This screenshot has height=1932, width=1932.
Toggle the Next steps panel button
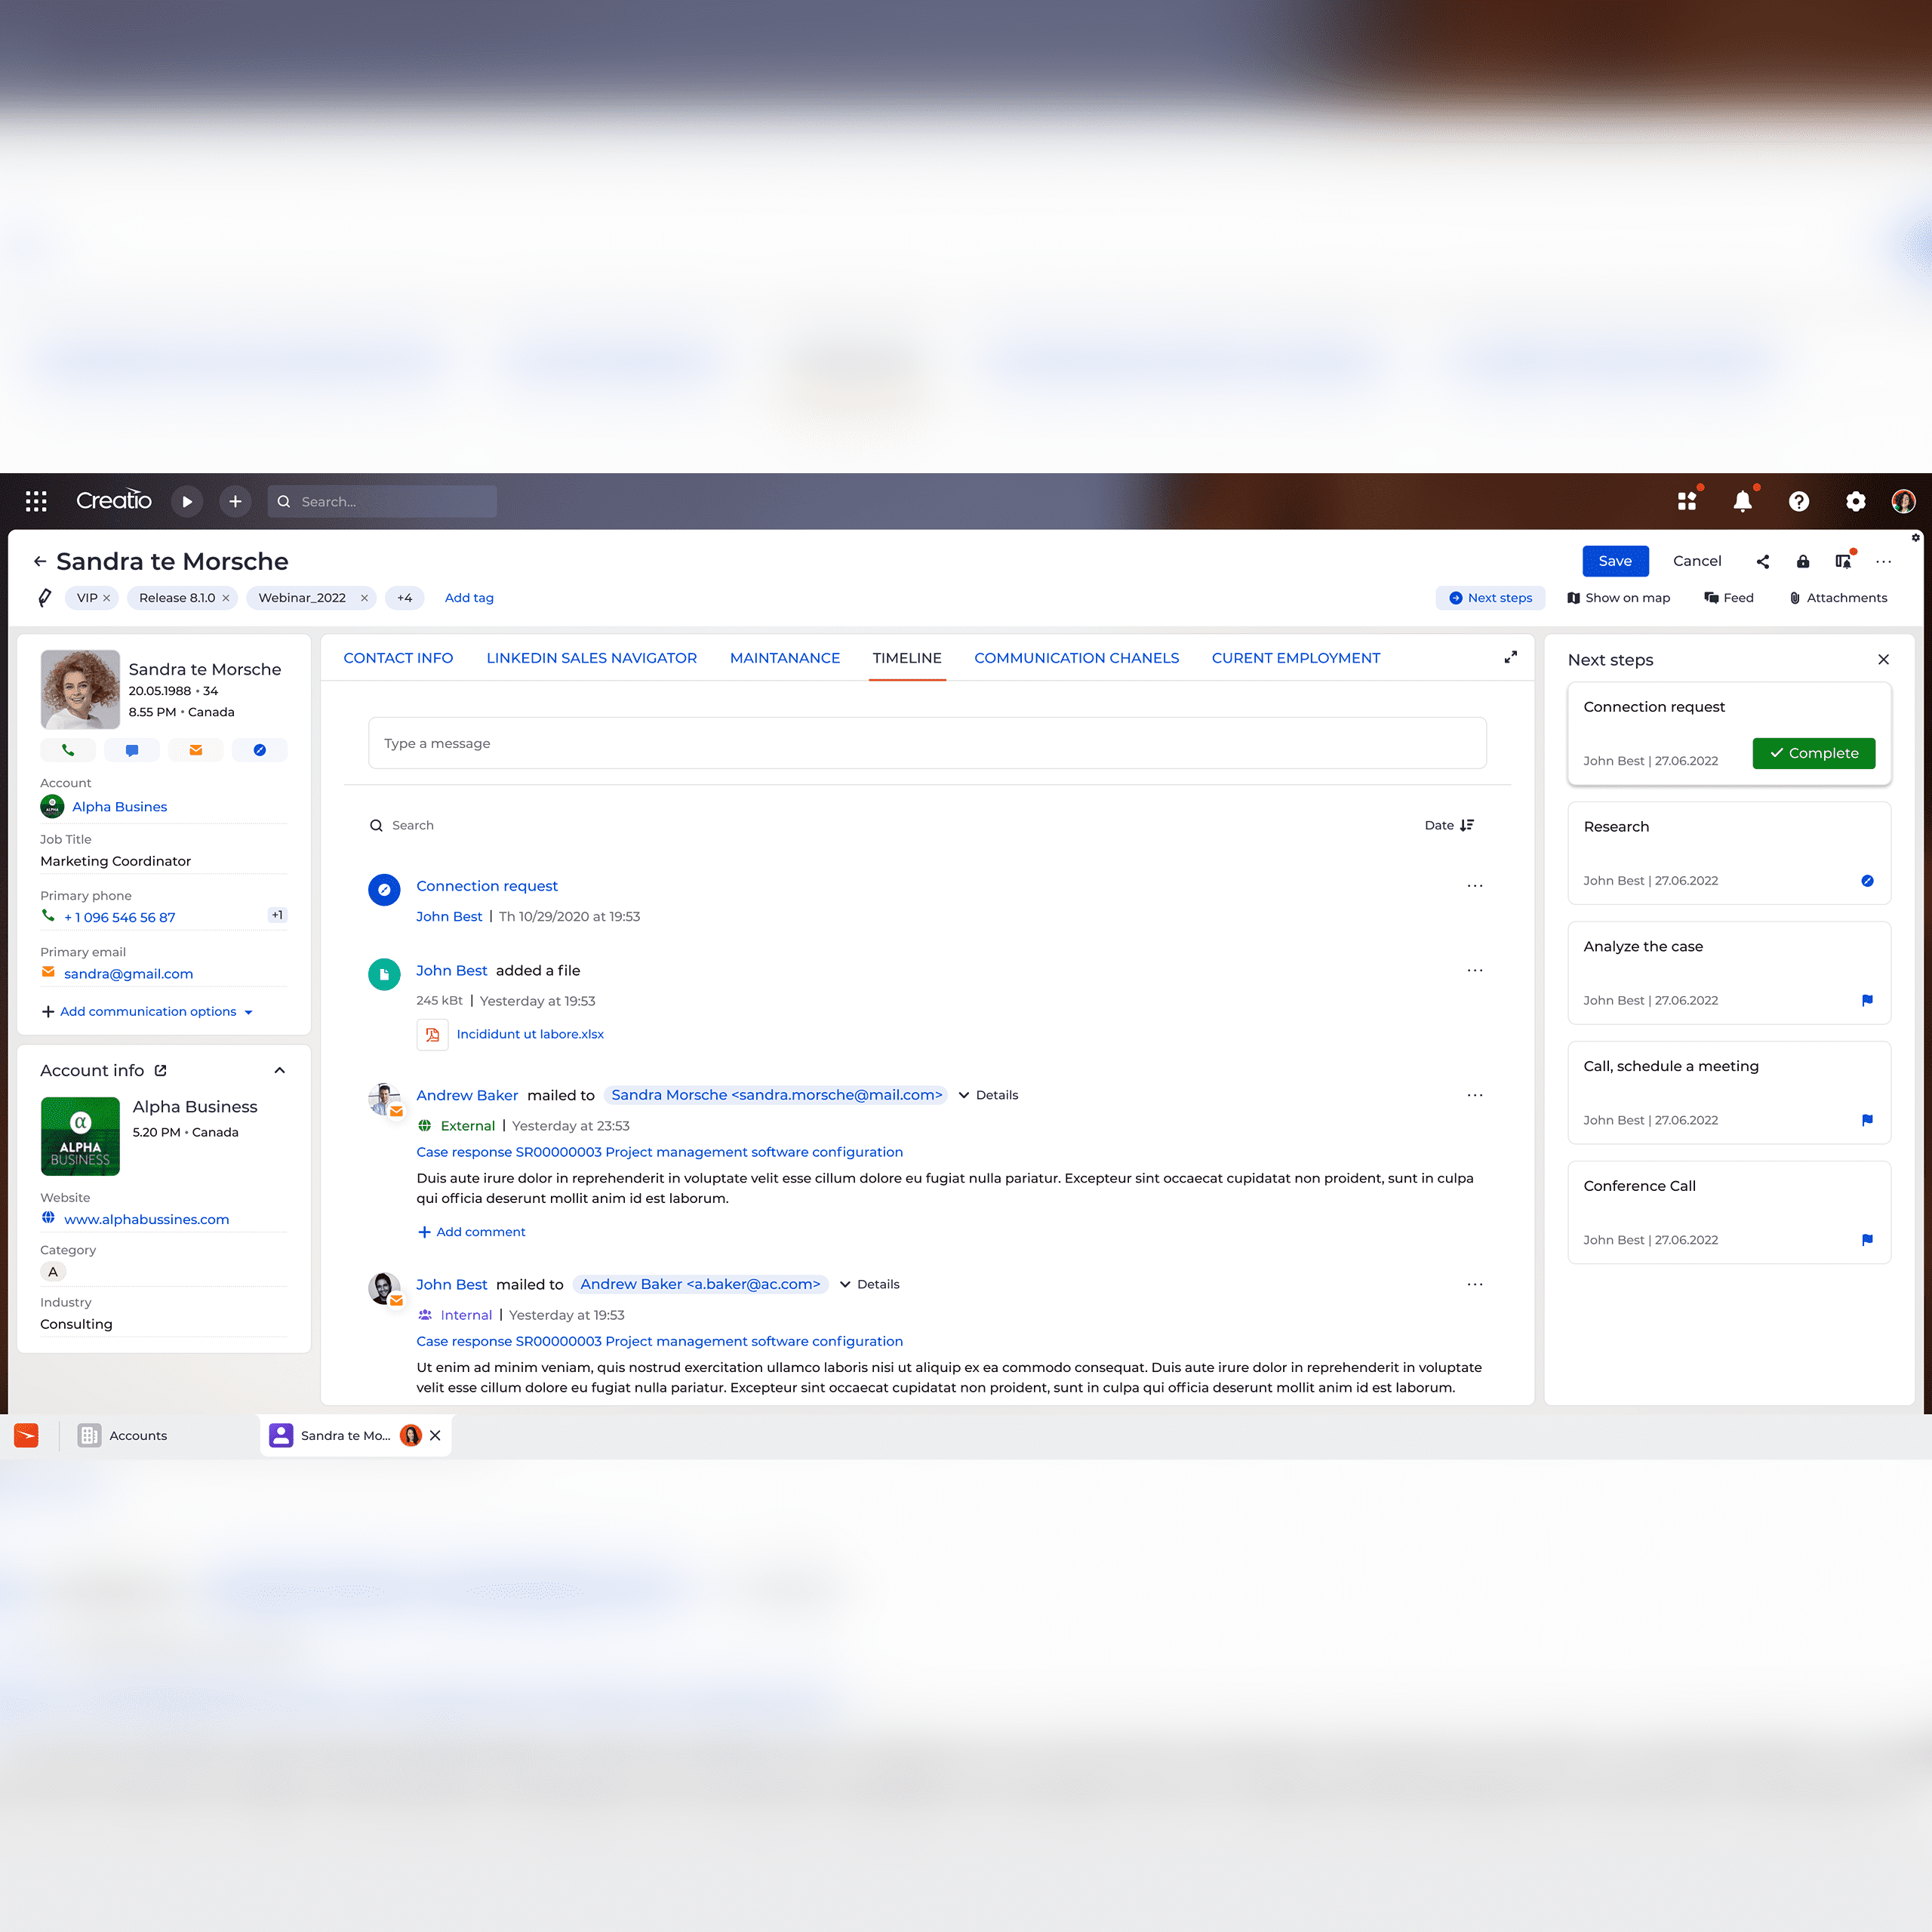click(1490, 598)
